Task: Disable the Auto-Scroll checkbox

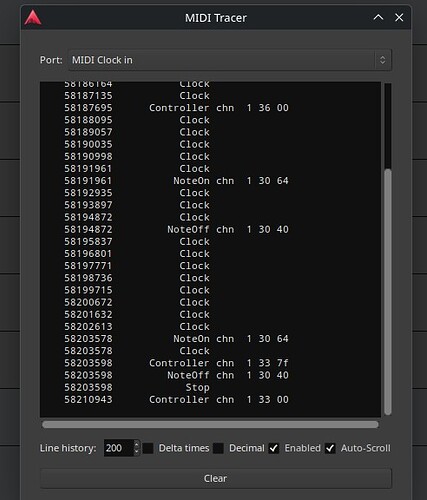Action: pos(330,448)
